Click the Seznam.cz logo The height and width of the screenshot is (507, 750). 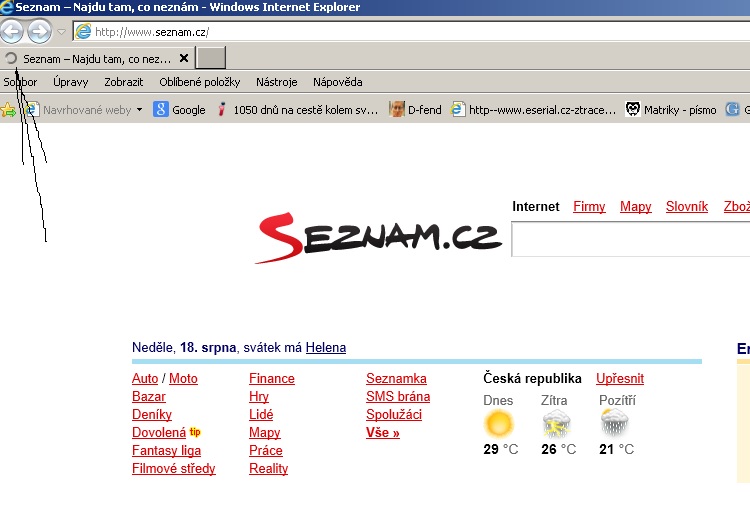point(378,237)
